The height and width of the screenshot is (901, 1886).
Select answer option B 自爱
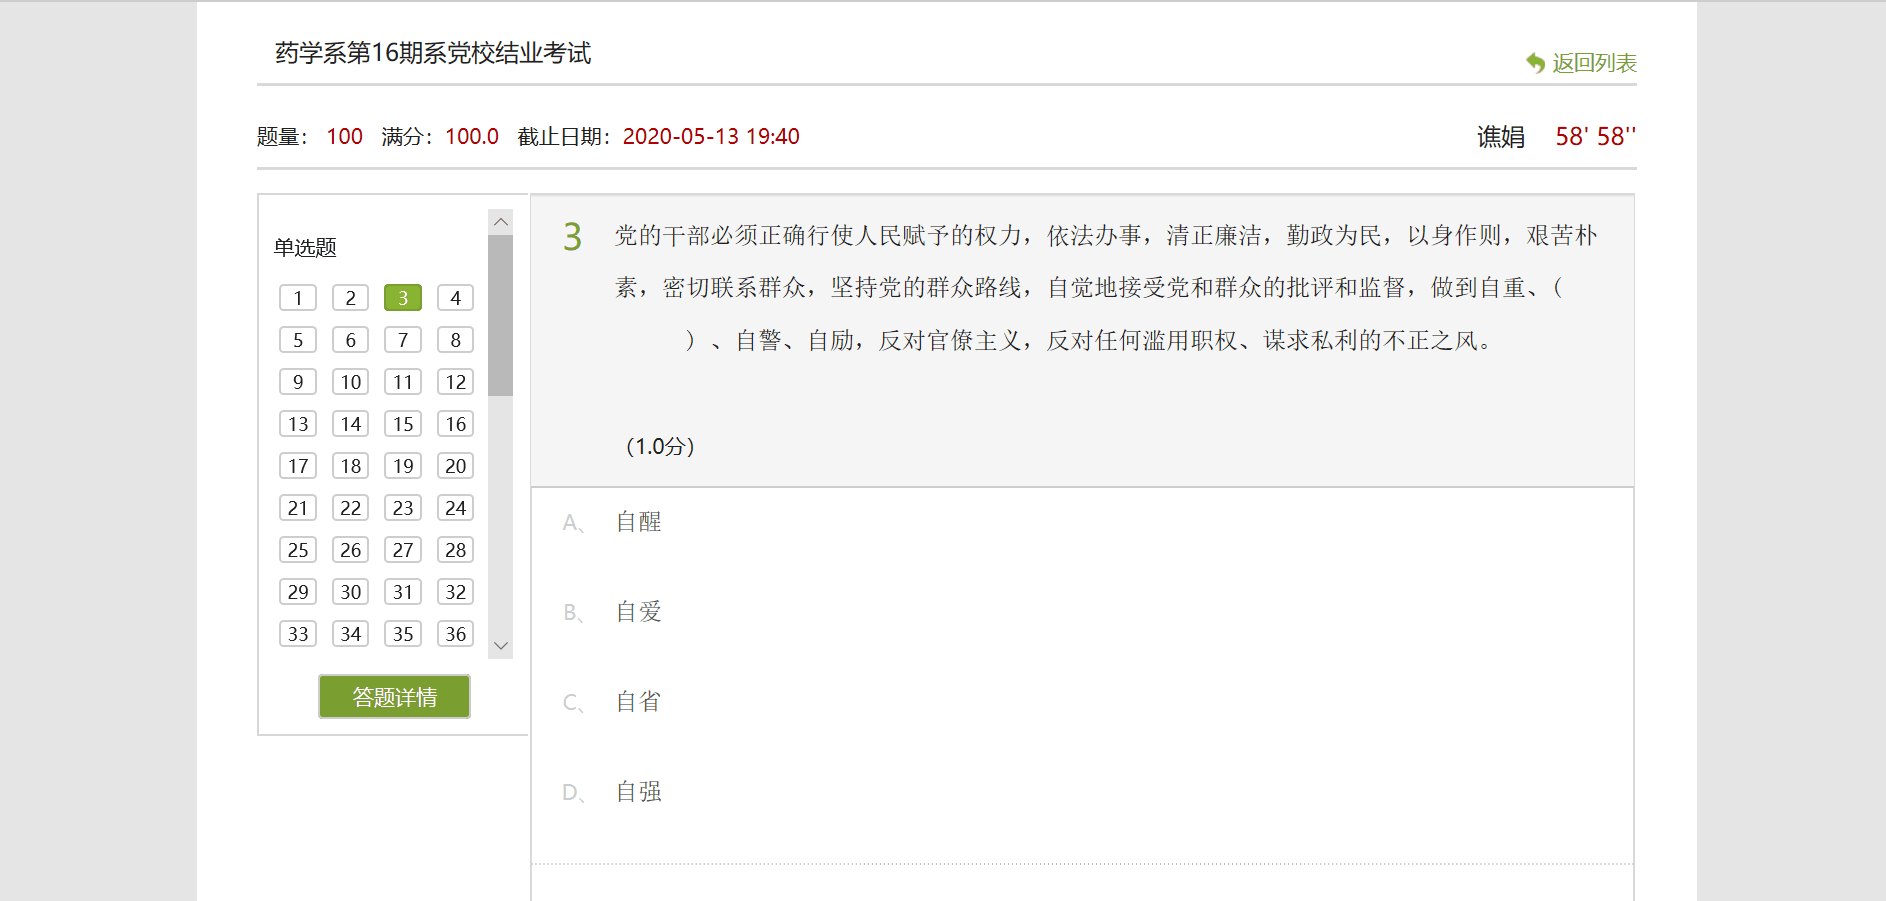point(638,612)
